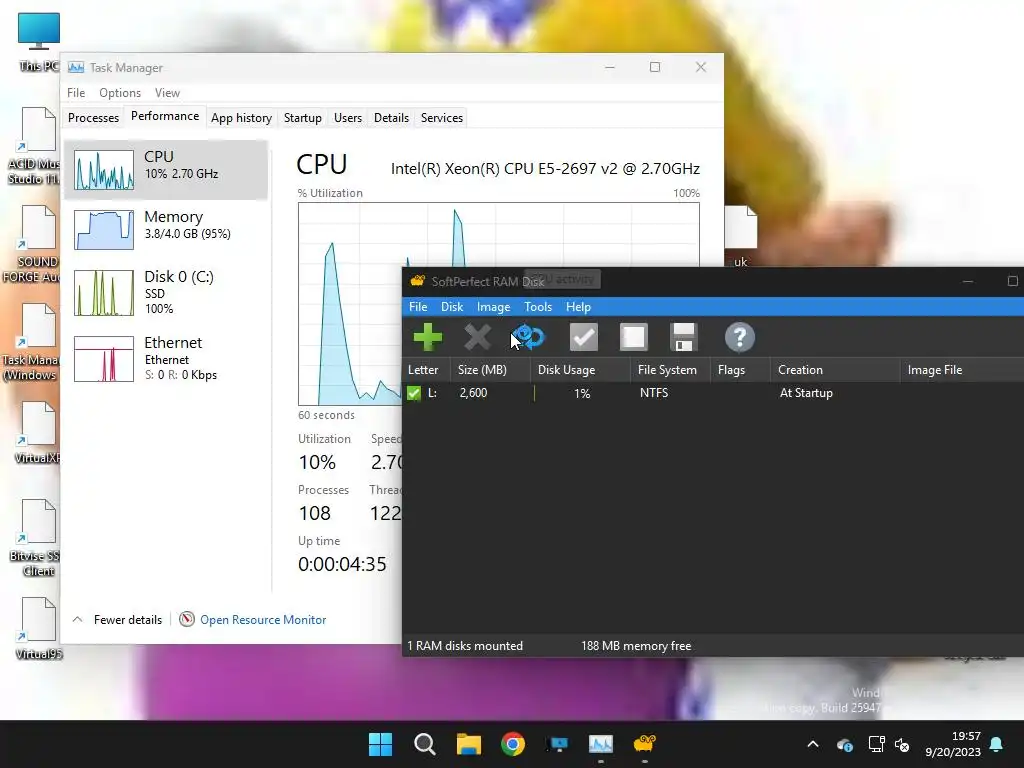Maximize the Task Manager window
This screenshot has width=1024, height=768.
[x=655, y=67]
